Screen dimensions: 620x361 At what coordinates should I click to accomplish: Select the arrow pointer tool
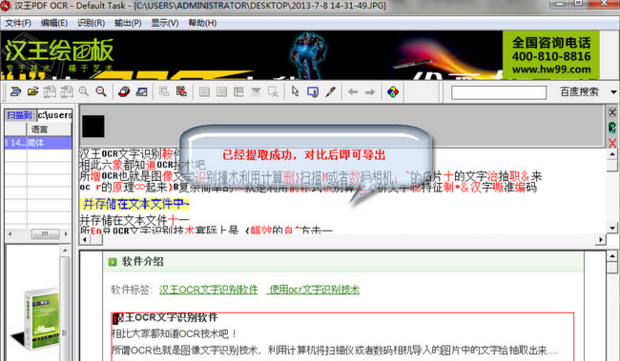point(295,92)
